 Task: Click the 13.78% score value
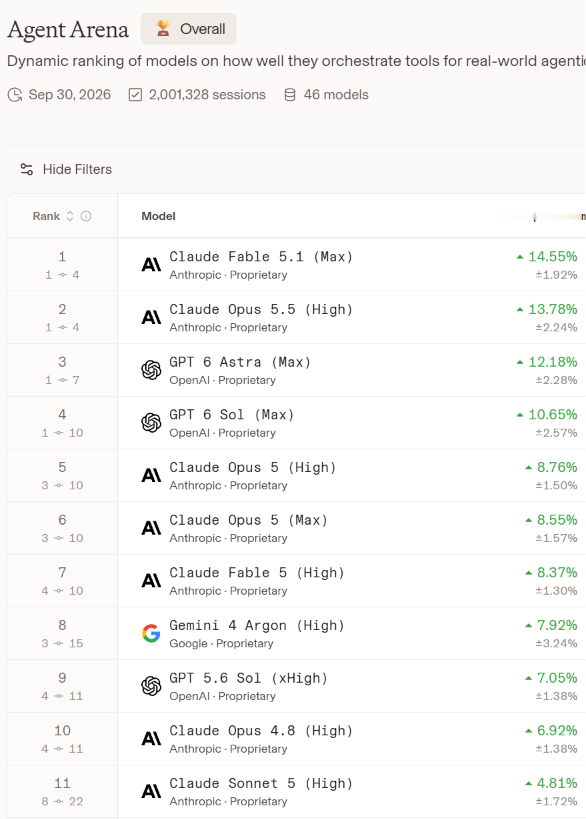[553, 310]
